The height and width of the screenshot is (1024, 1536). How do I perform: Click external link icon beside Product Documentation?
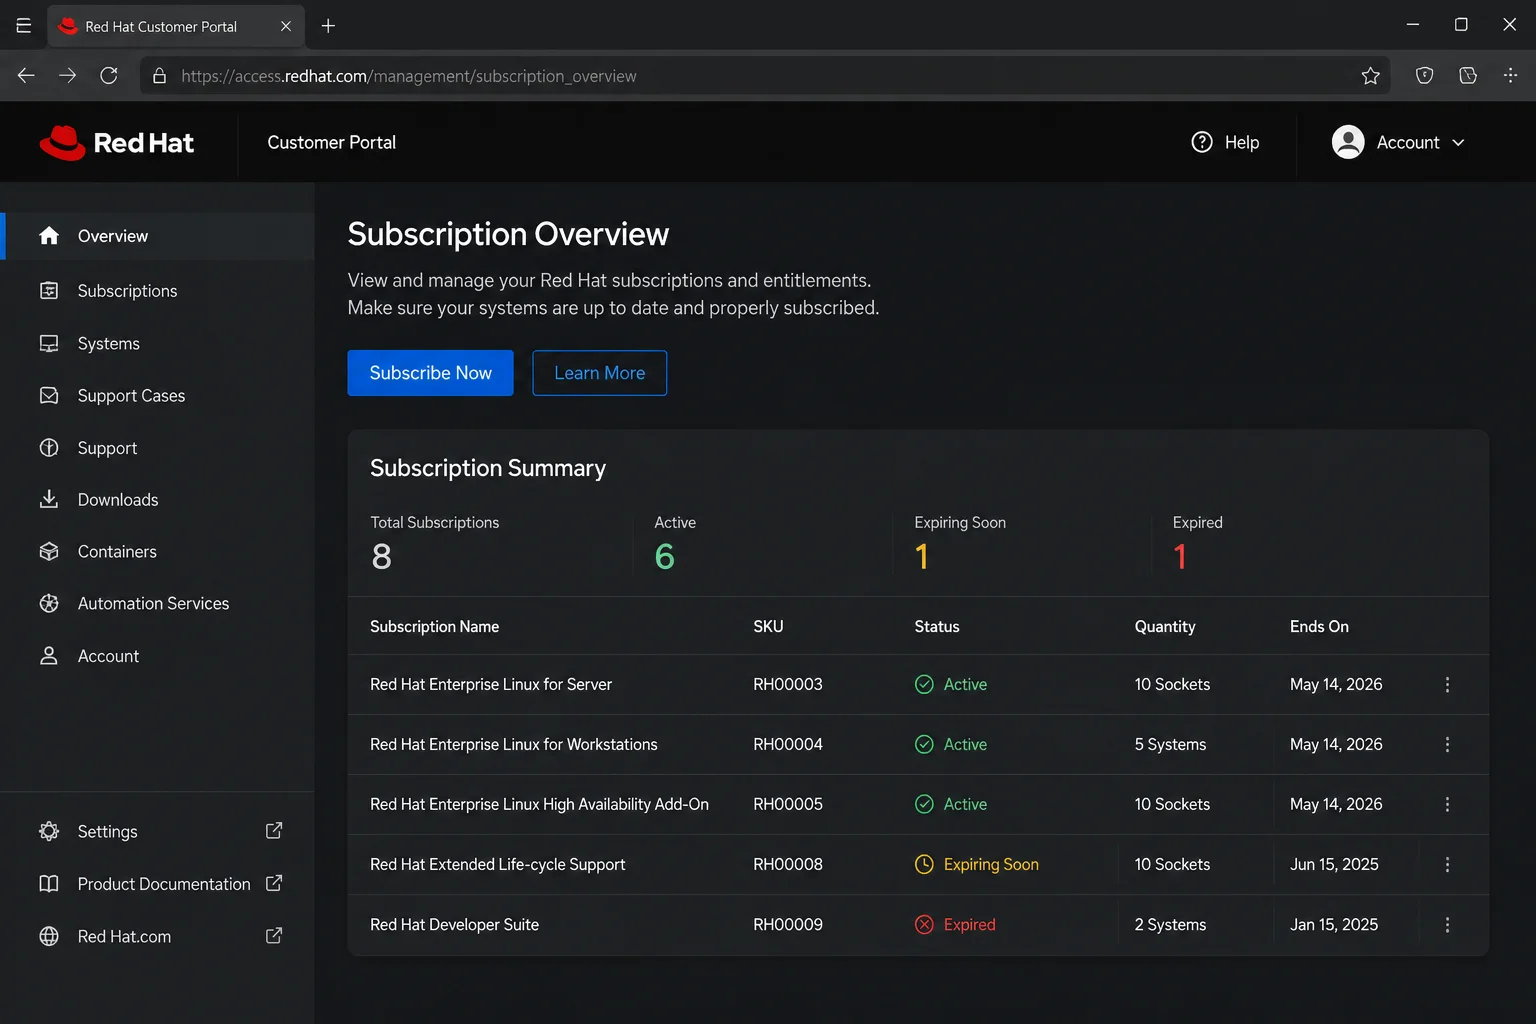(274, 883)
